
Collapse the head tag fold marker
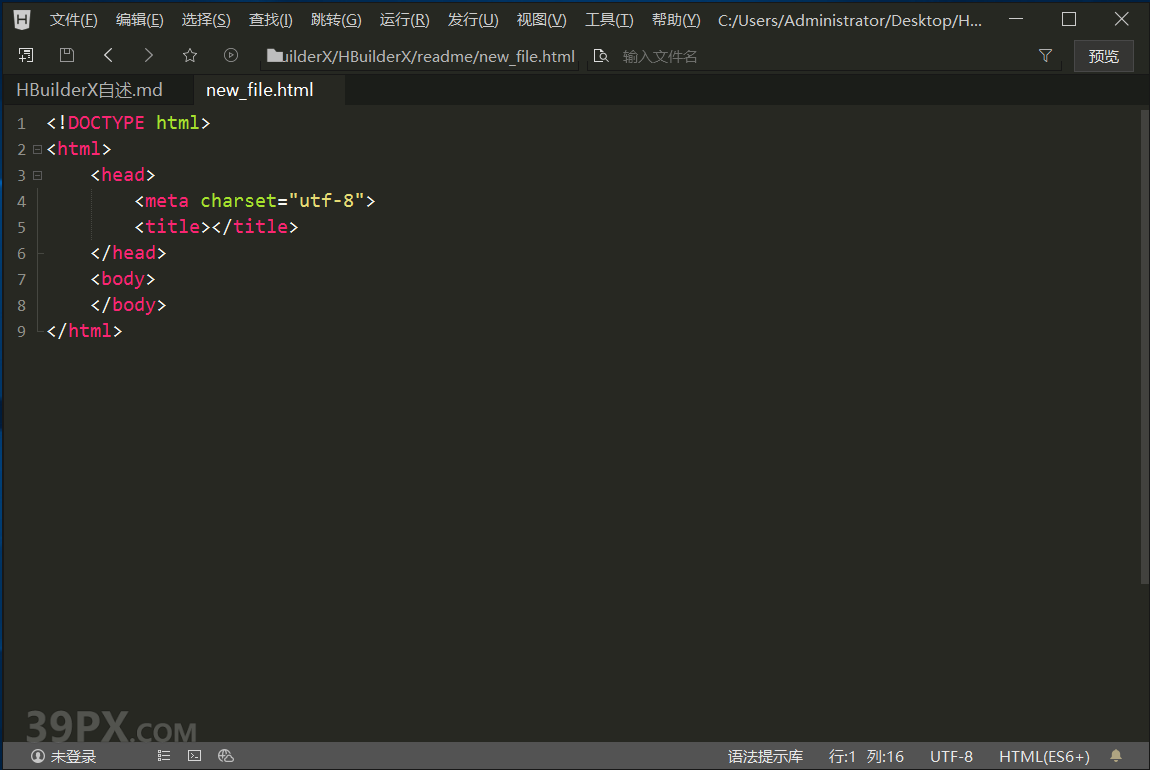[37, 176]
